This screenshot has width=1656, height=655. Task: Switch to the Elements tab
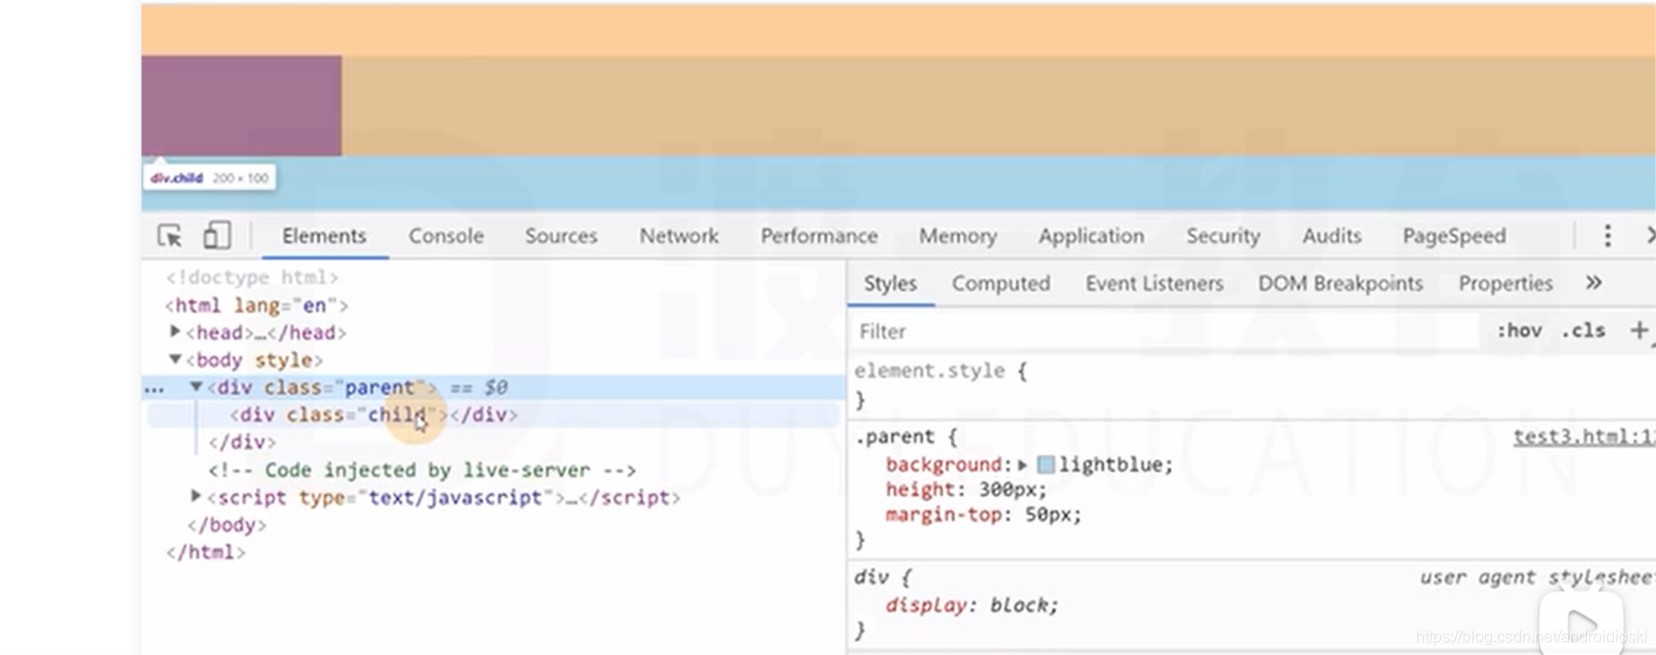point(324,236)
